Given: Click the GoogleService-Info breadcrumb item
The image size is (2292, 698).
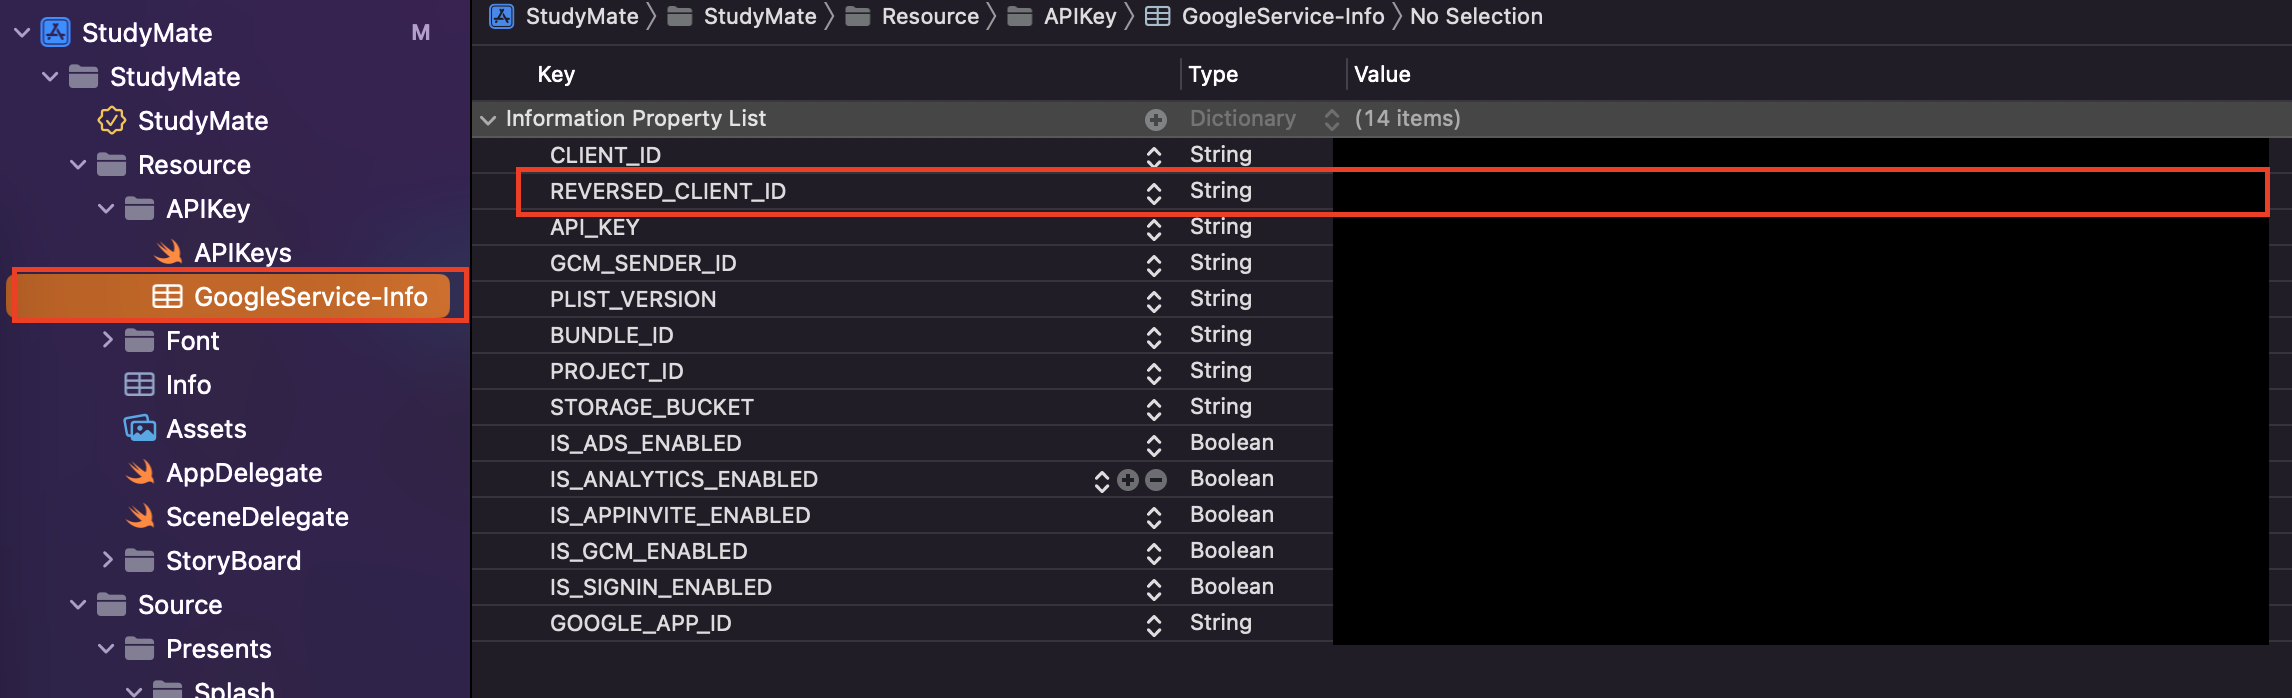Looking at the screenshot, I should (x=1264, y=16).
